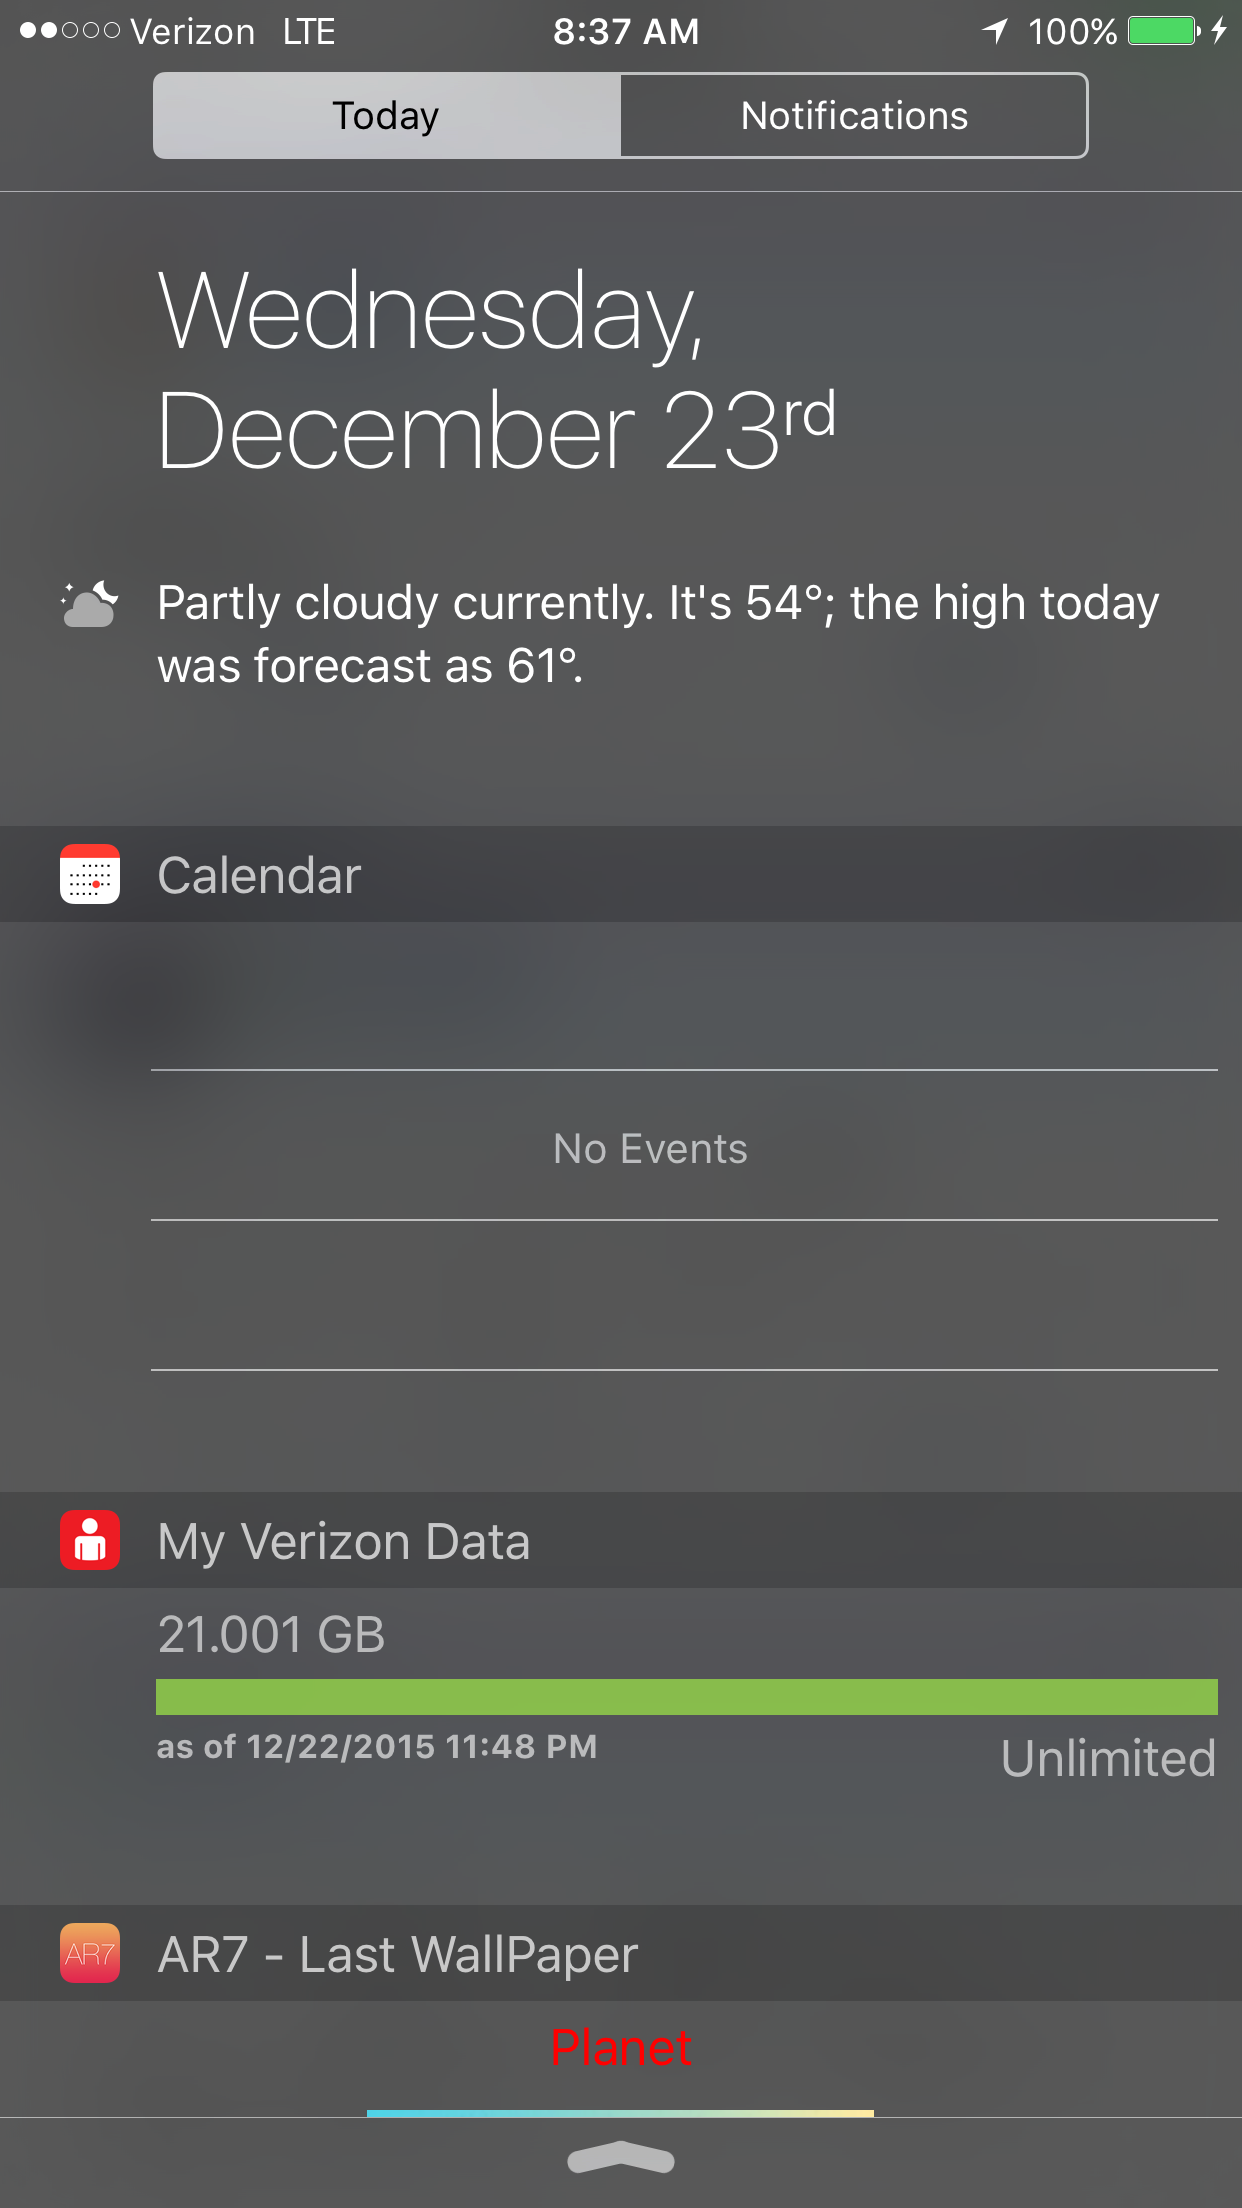Collapse Notification Center using bottom grabber
The width and height of the screenshot is (1242, 2208).
click(x=621, y=2157)
